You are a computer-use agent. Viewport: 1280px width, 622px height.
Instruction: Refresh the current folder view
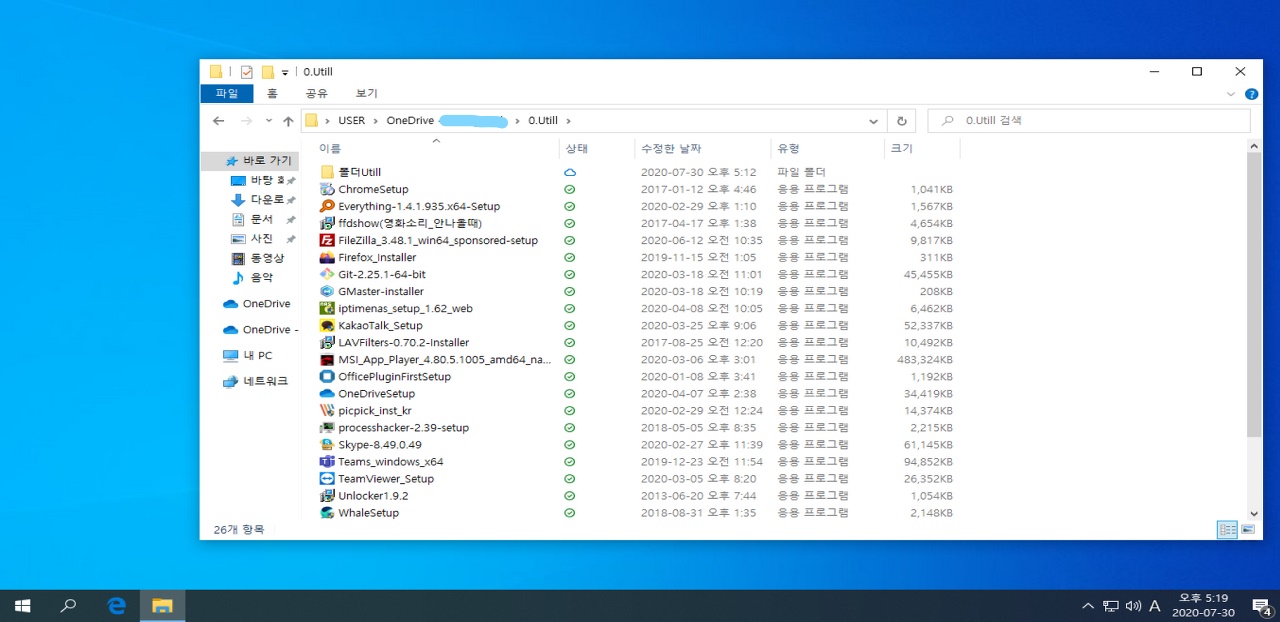point(901,121)
